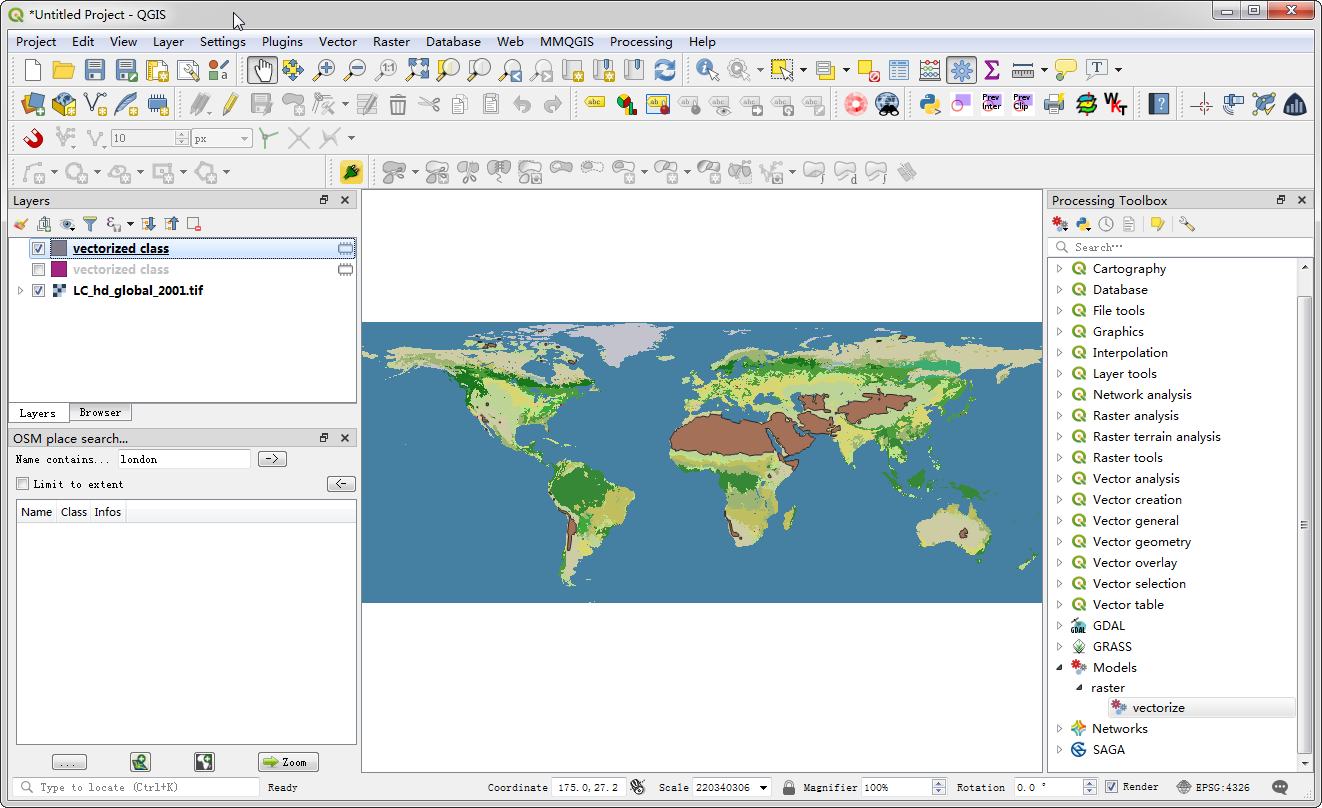
Task: Delete selected features trash icon
Action: click(x=398, y=104)
